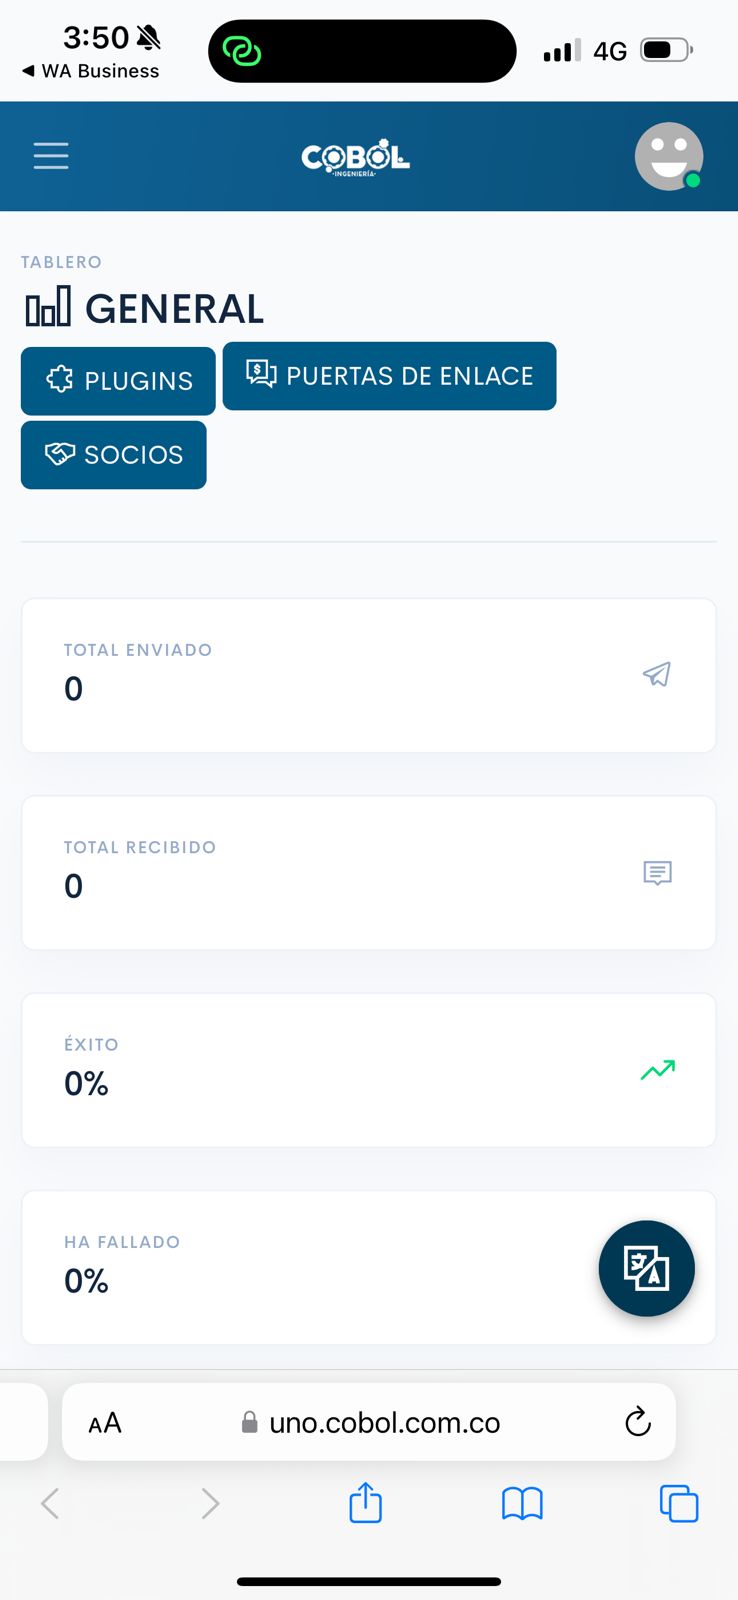Open Safari bookmarks
The height and width of the screenshot is (1600, 738).
coord(522,1503)
